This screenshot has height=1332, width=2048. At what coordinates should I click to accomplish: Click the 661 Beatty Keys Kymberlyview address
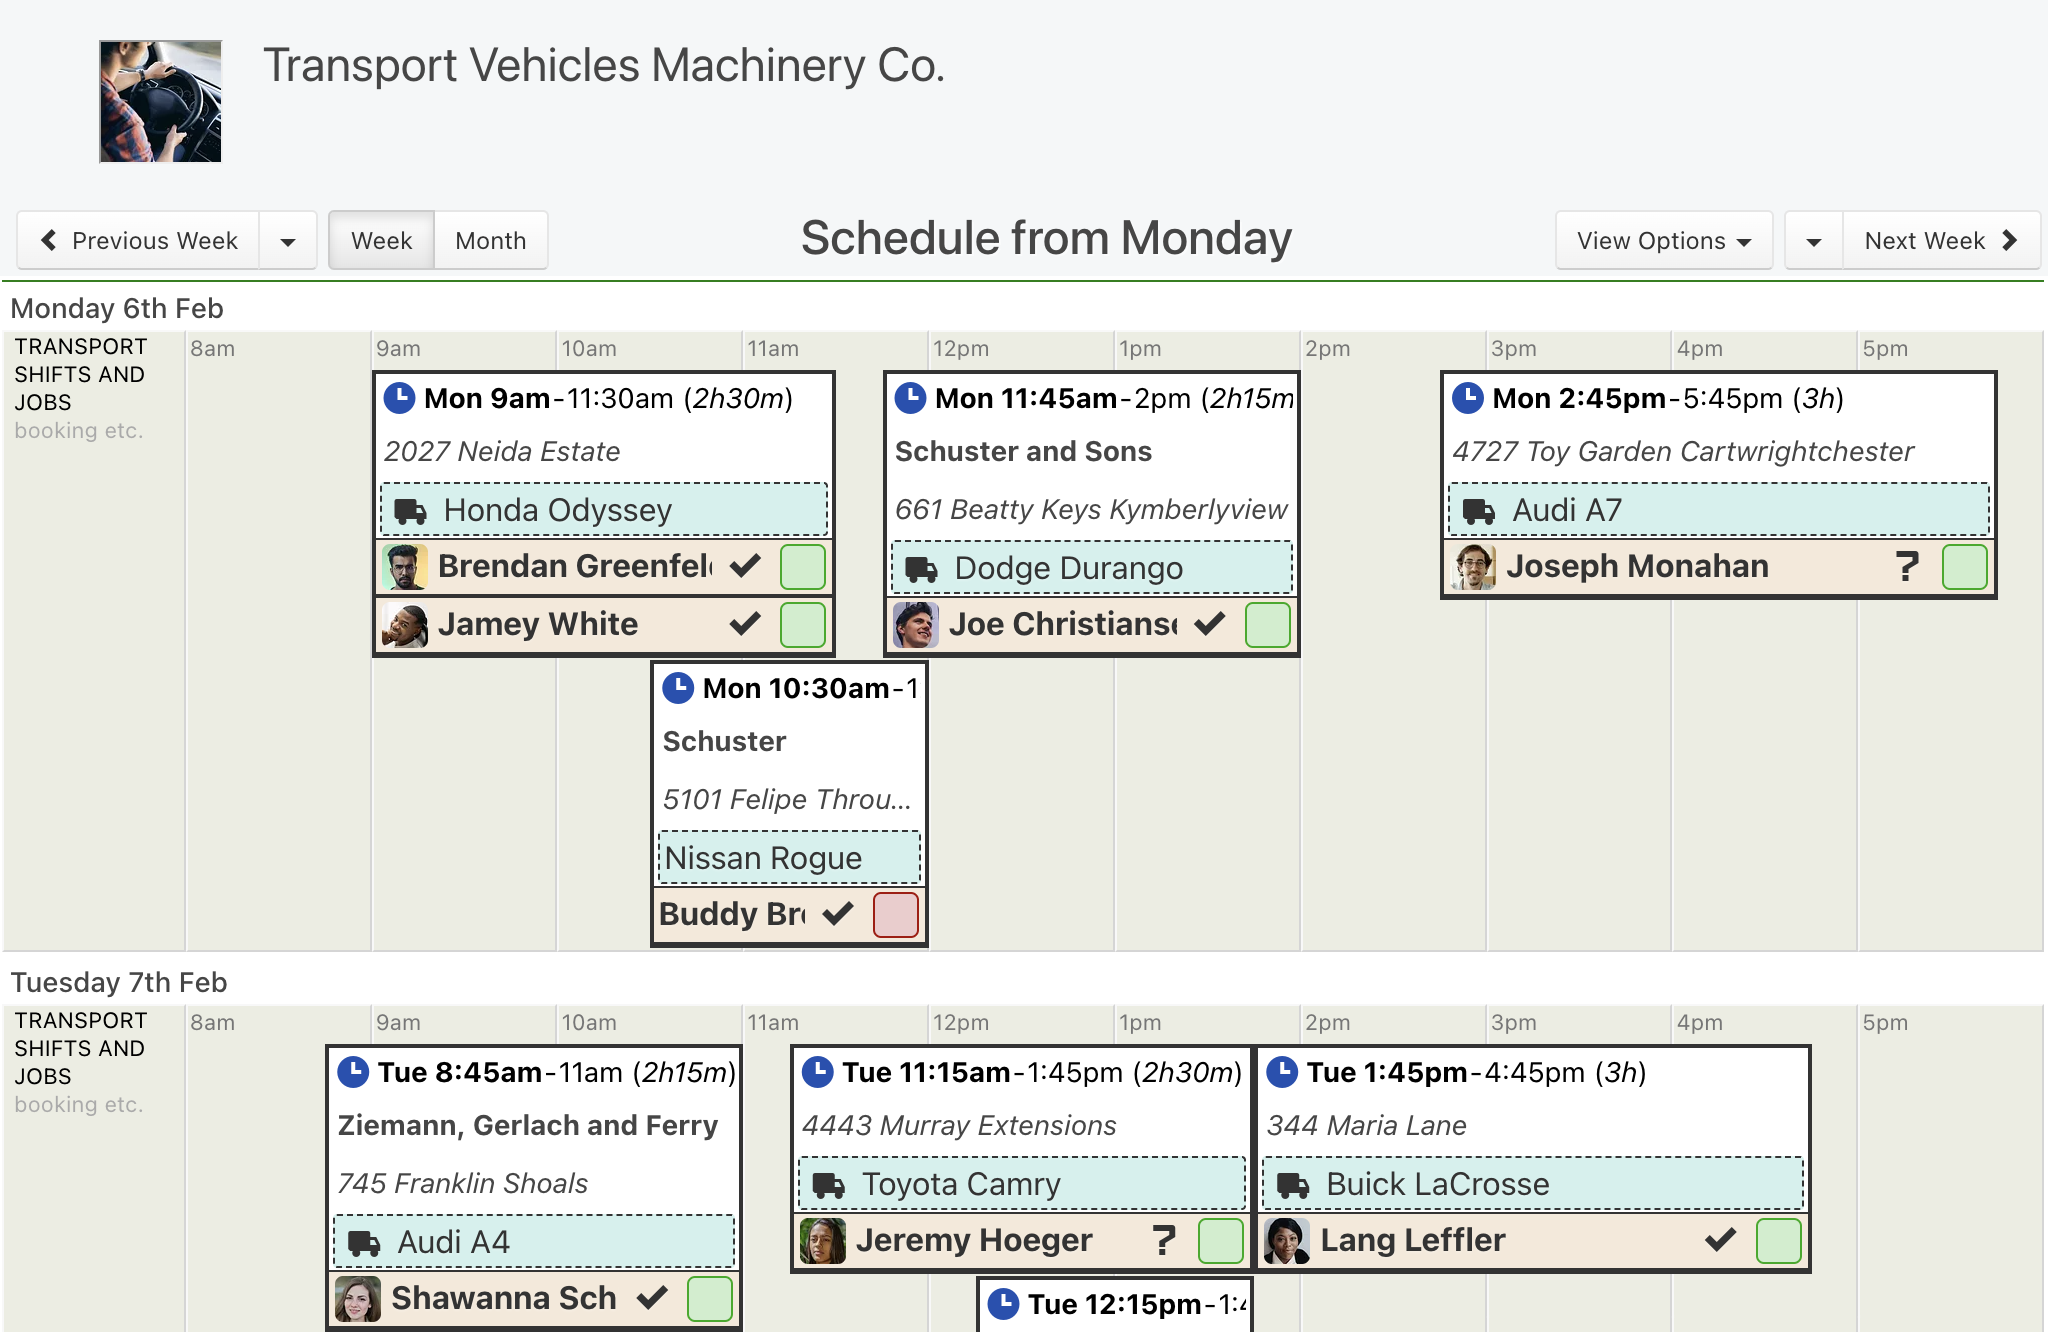click(x=1091, y=510)
